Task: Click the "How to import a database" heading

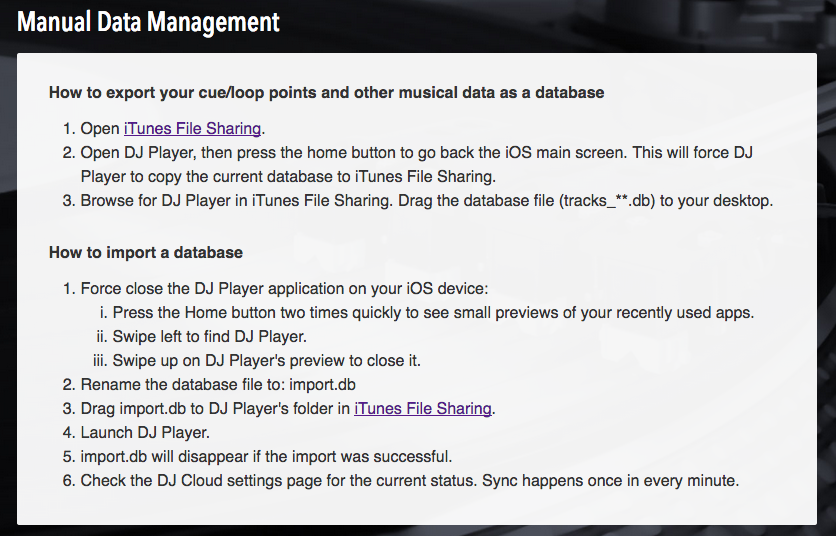Action: tap(146, 252)
